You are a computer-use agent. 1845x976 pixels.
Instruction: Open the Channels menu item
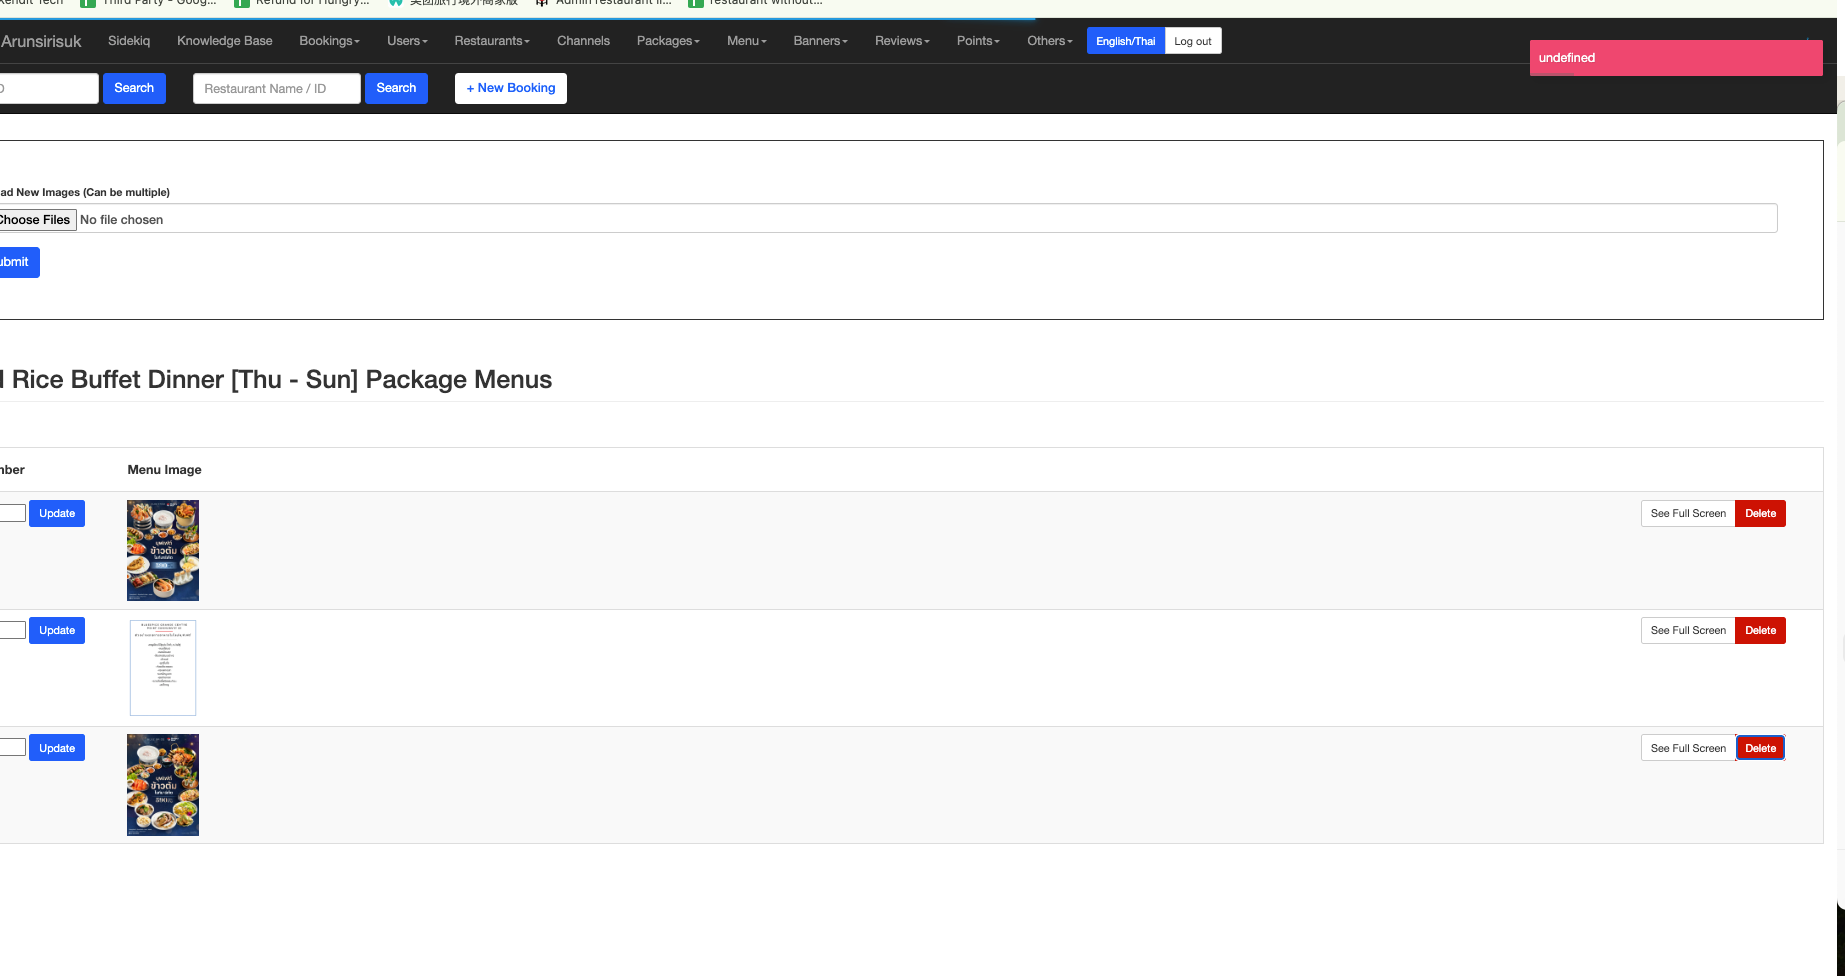tap(583, 41)
